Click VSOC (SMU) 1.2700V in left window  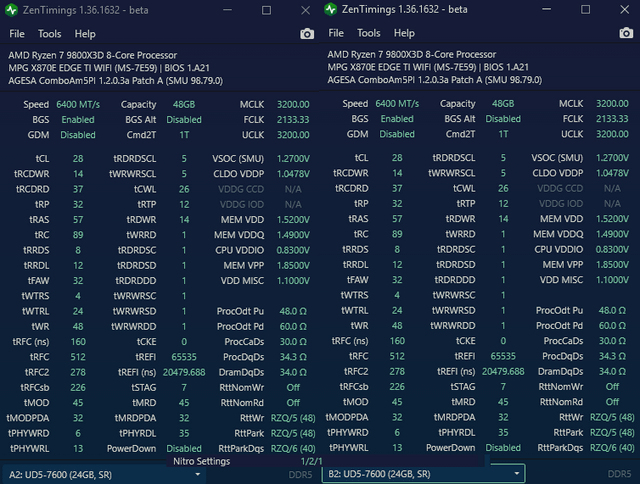tap(293, 158)
